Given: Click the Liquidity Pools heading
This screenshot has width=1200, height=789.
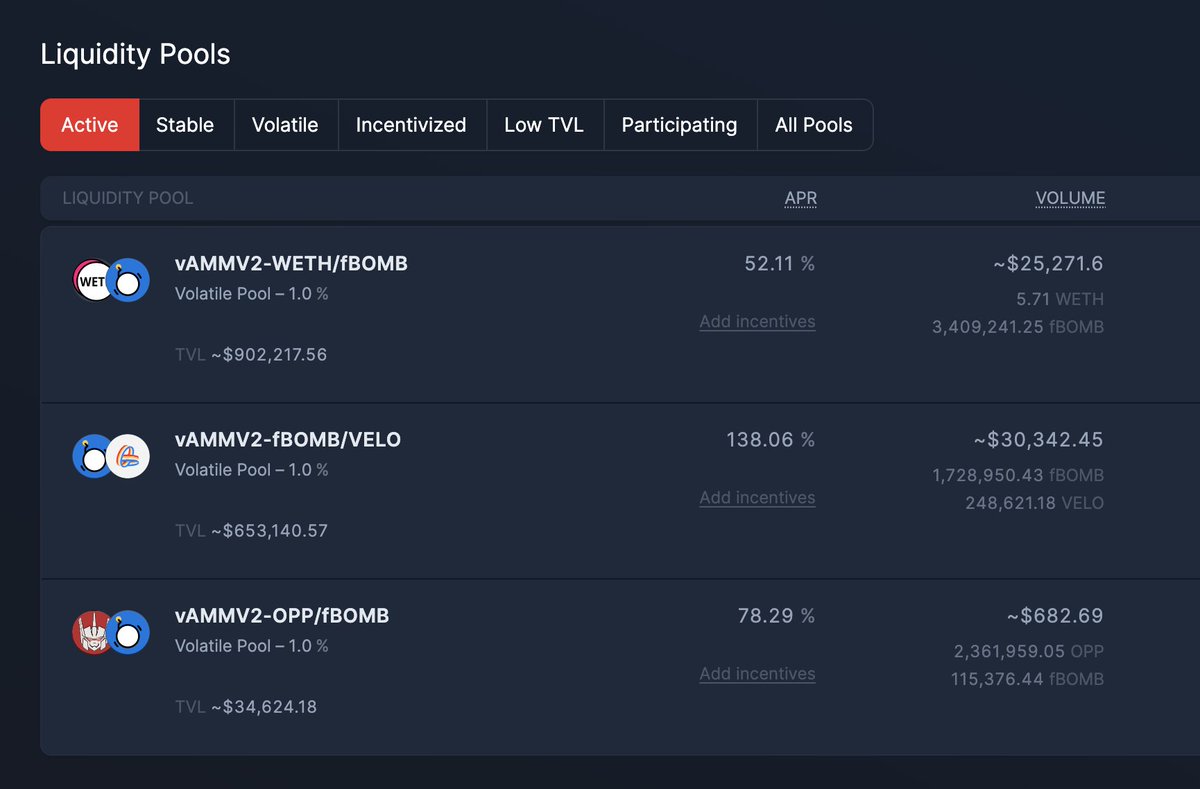Looking at the screenshot, I should [x=135, y=54].
